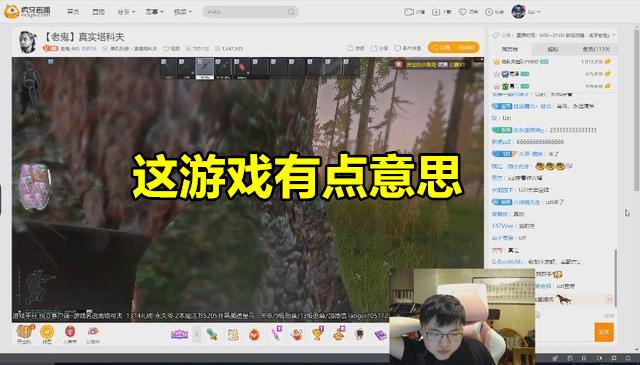Click the Huya logo in the header
640x365 pixels.
pyautogui.click(x=27, y=11)
